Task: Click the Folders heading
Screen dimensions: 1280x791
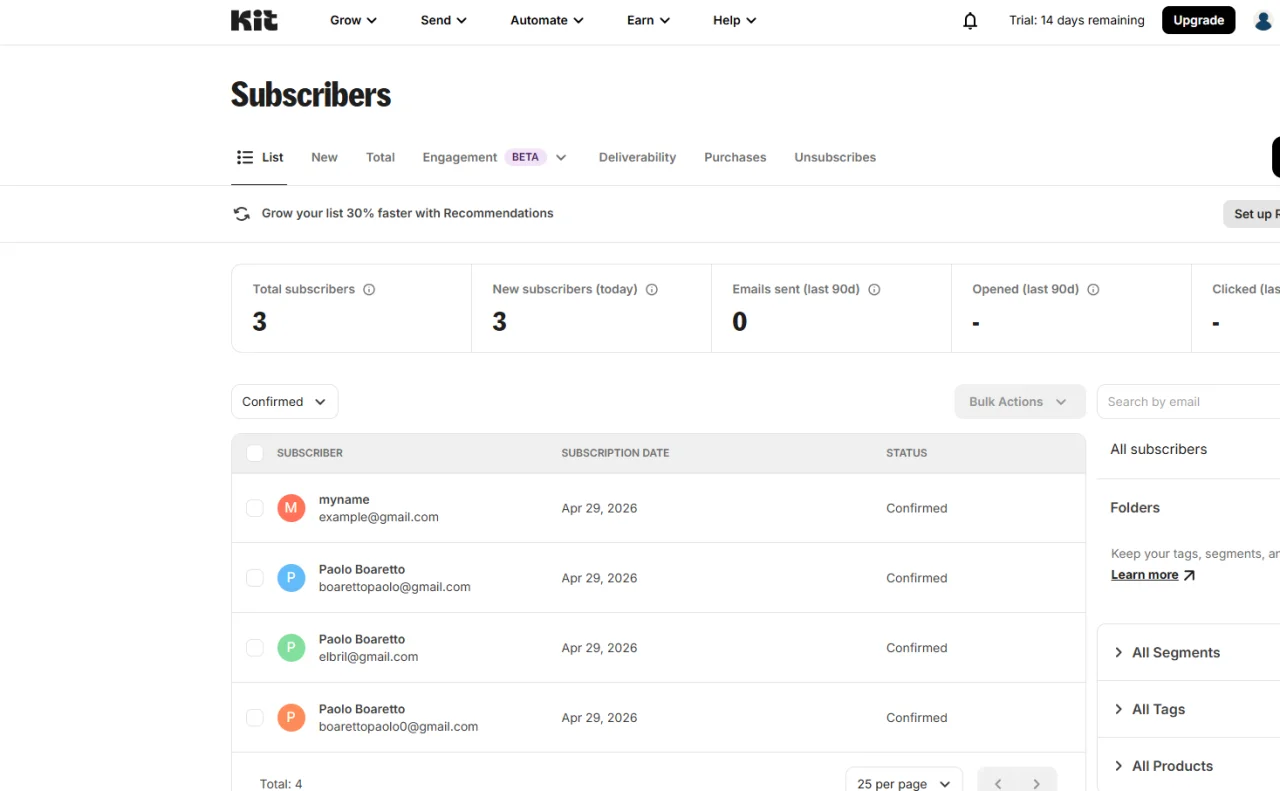Action: 1135,508
